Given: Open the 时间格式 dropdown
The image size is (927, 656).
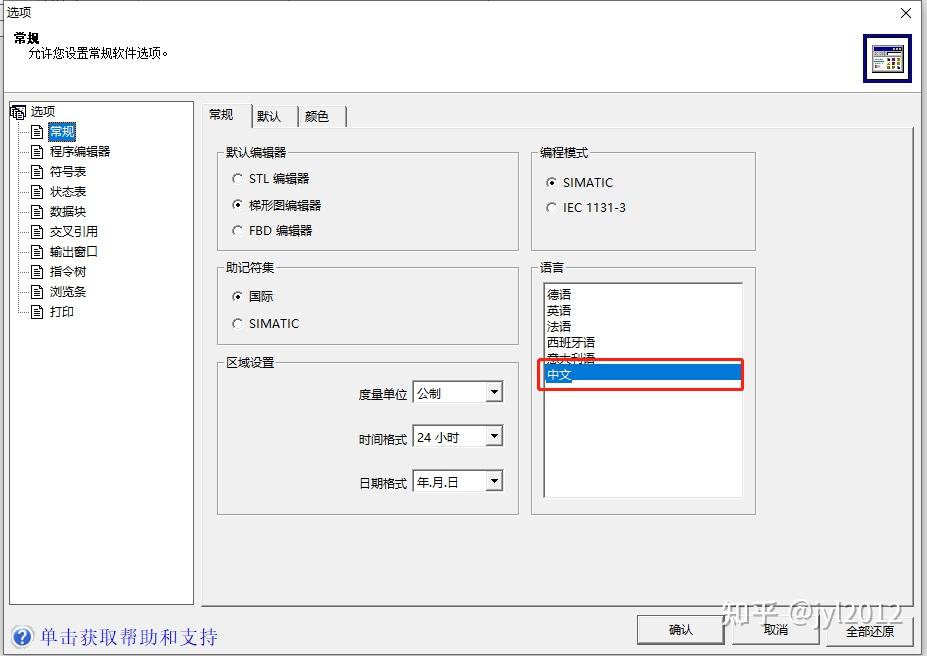Looking at the screenshot, I should (496, 436).
